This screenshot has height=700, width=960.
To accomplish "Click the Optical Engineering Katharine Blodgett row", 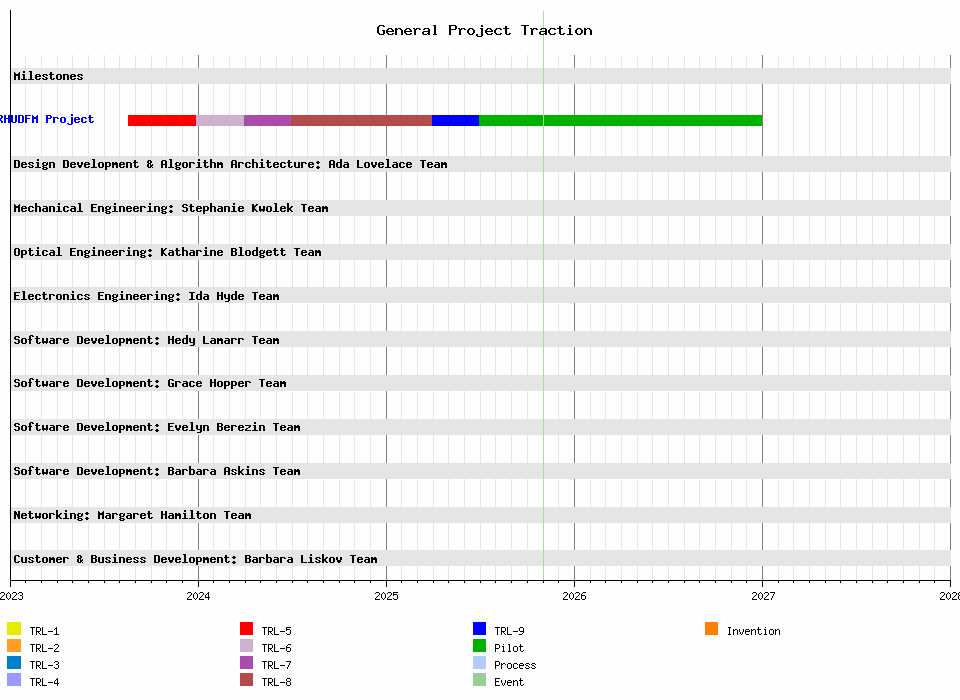I will point(167,252).
